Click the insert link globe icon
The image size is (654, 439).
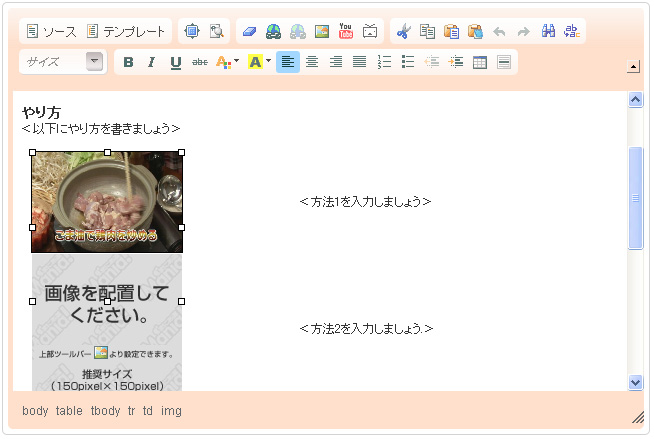(x=274, y=31)
